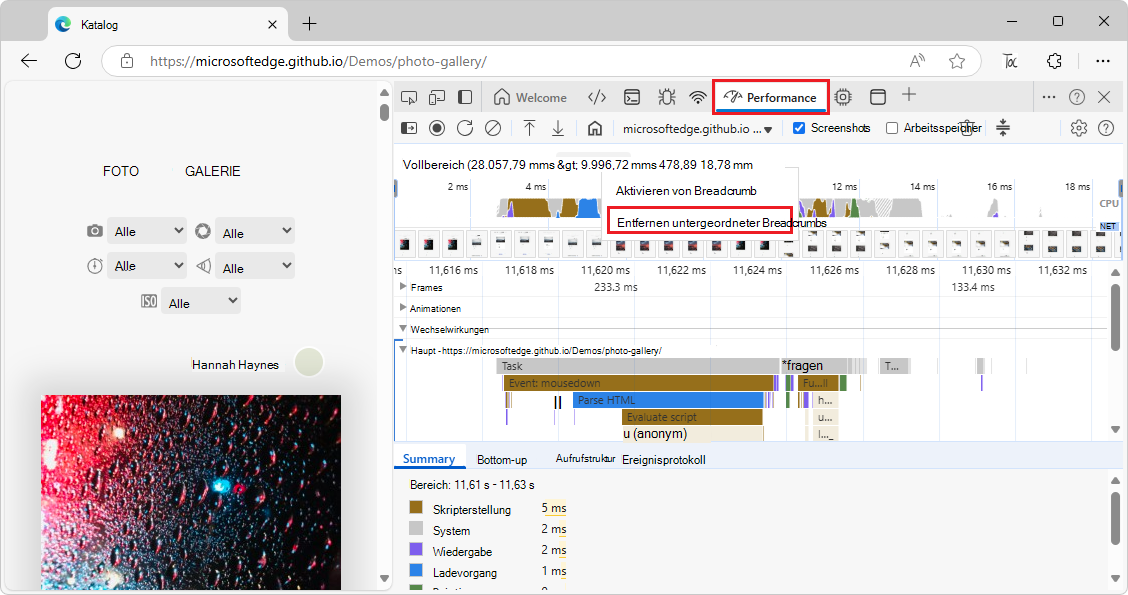Uncheck the Screenshots checkbox
Viewport: 1128px width, 595px height.
(799, 128)
